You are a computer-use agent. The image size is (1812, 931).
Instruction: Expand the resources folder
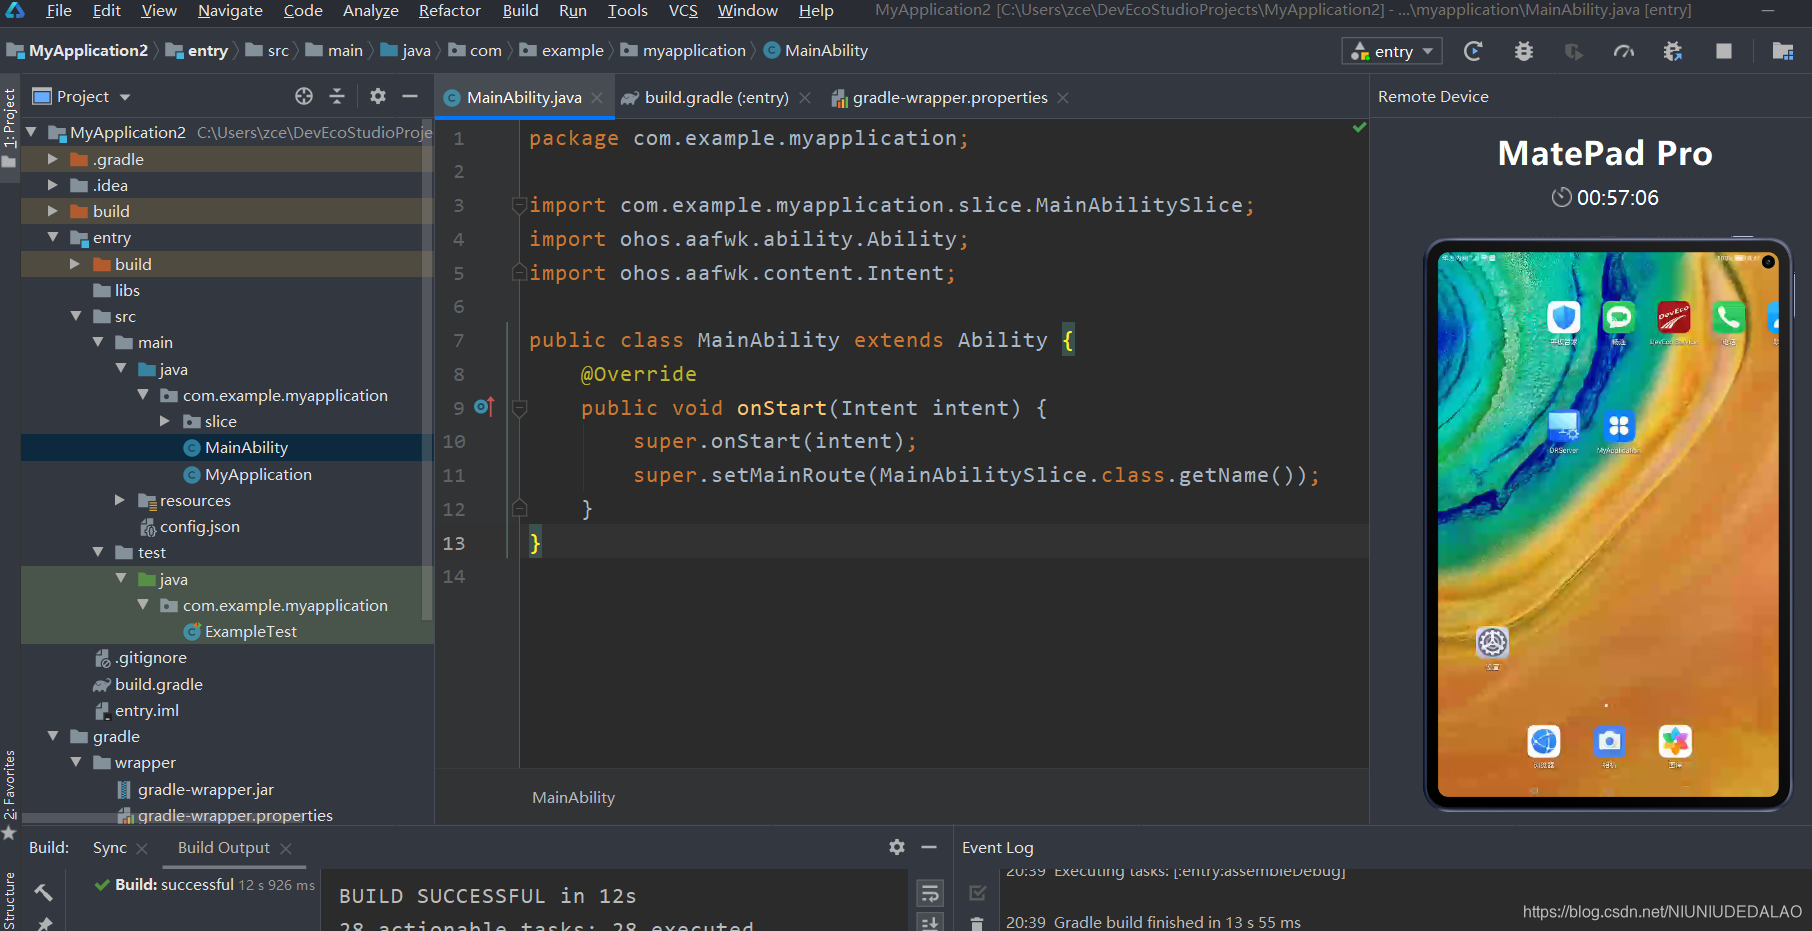(x=120, y=500)
